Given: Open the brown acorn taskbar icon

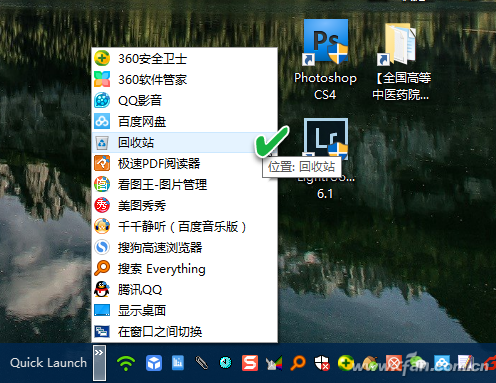Looking at the screenshot, I should tap(369, 363).
